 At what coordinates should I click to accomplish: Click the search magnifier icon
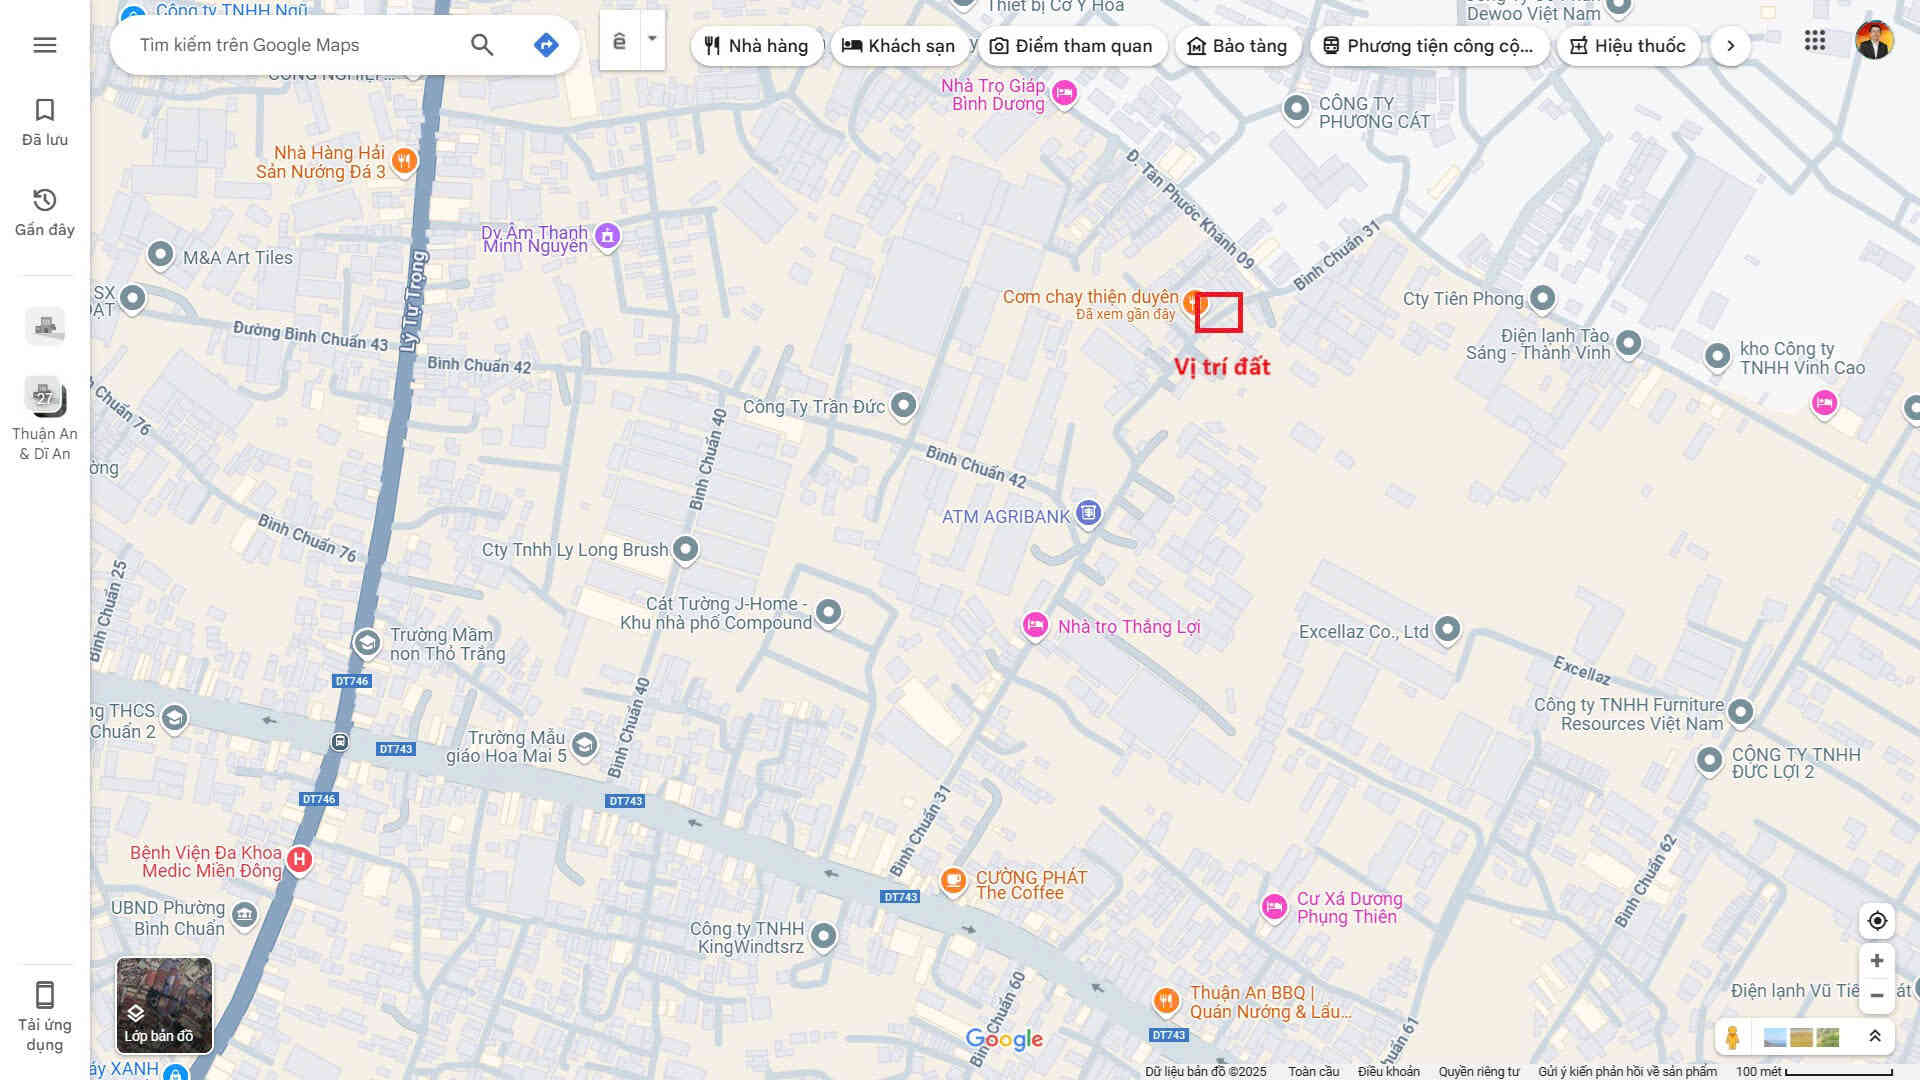pos(482,45)
